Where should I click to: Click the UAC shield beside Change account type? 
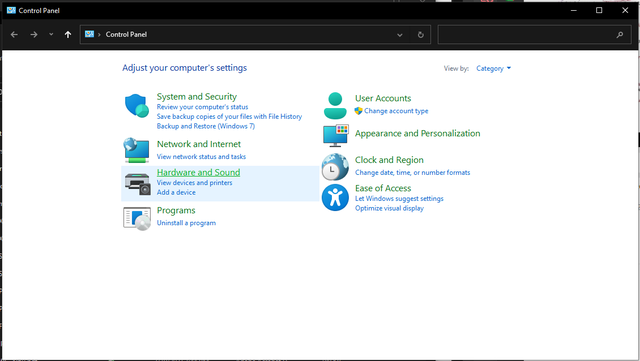coord(358,111)
